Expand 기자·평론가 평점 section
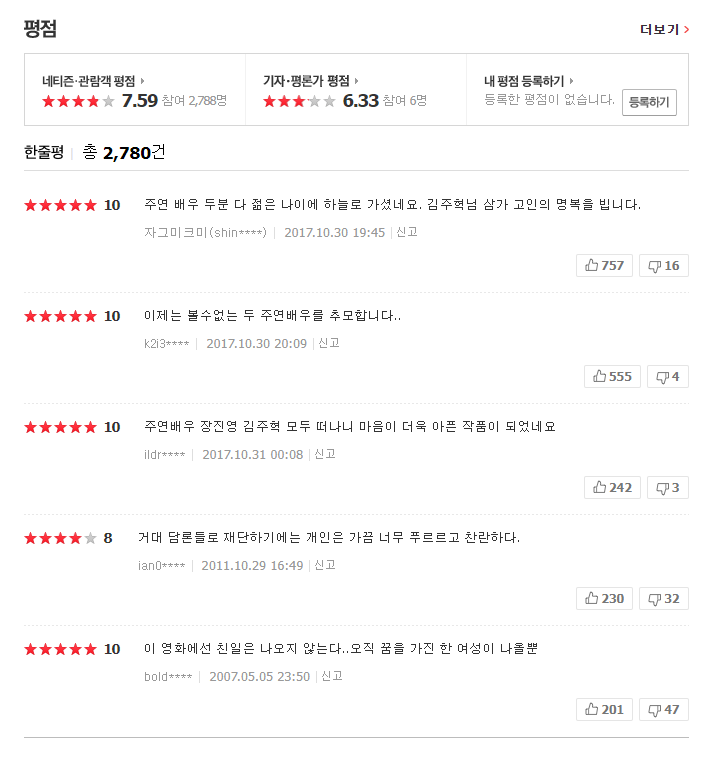This screenshot has height=759, width=718. point(311,81)
